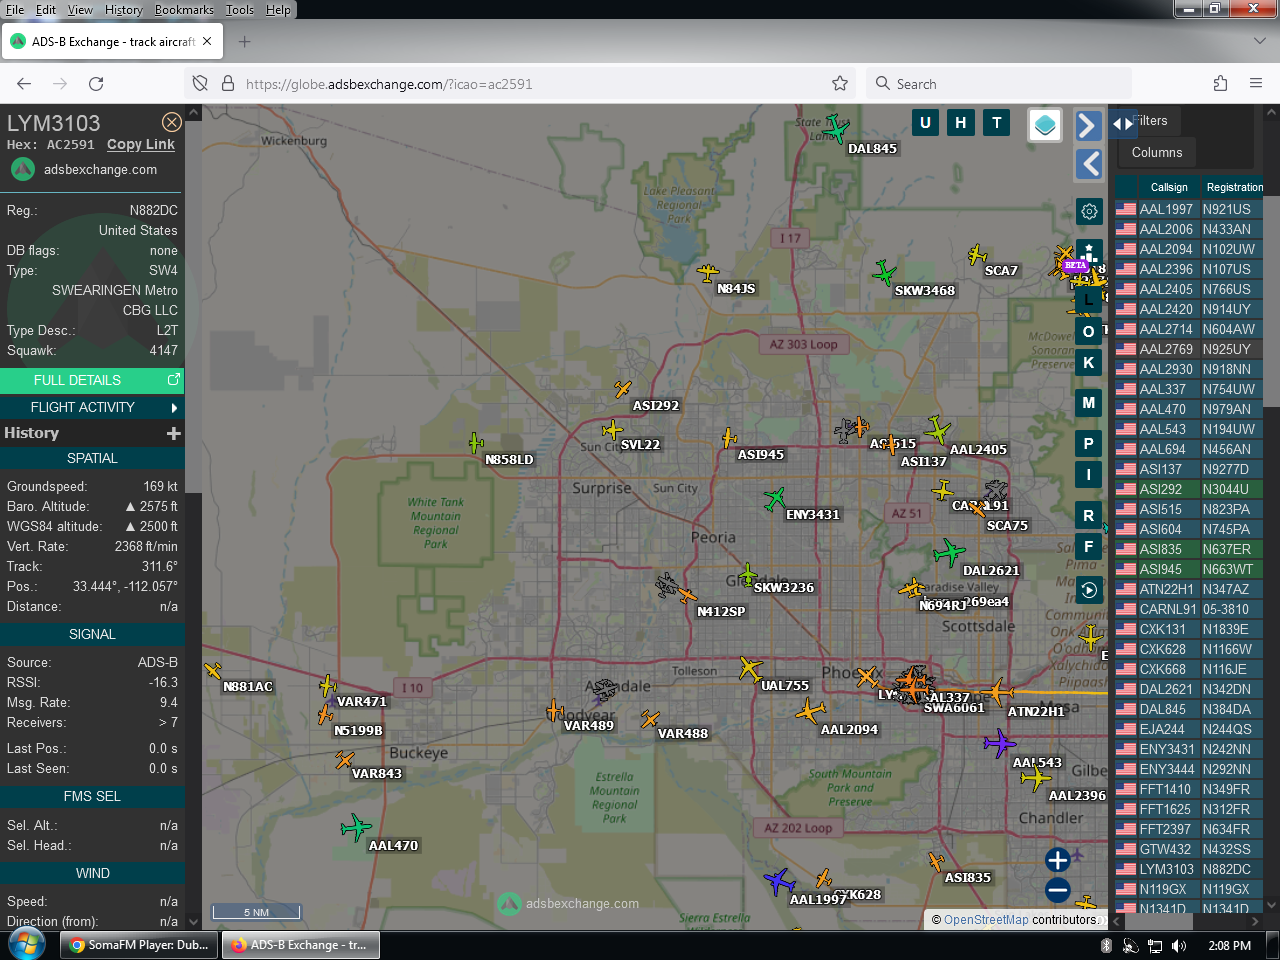The image size is (1280, 960).
Task: Open the View menu
Action: (x=80, y=10)
